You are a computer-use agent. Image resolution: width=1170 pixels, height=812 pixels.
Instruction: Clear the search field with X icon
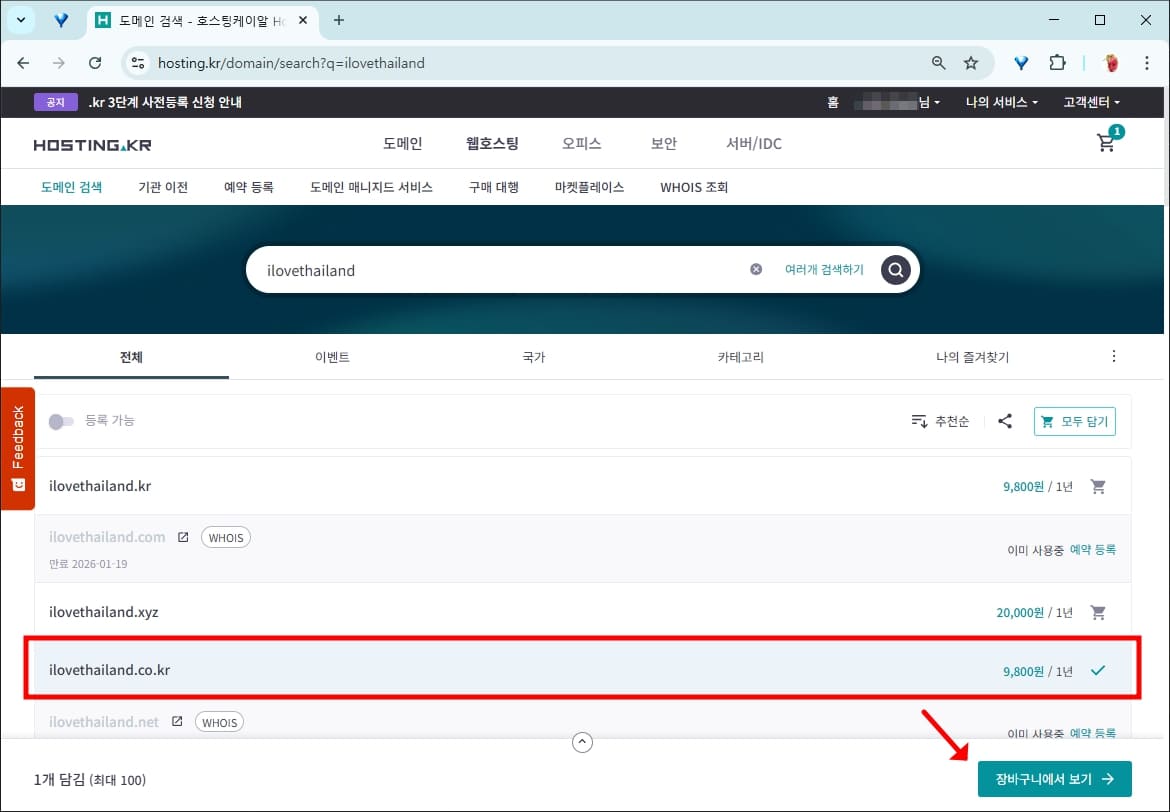pyautogui.click(x=756, y=269)
